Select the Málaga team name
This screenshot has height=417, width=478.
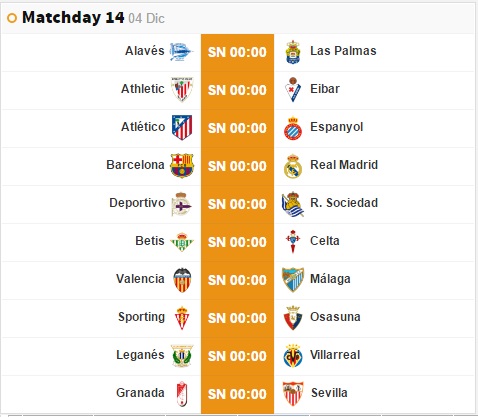pyautogui.click(x=330, y=279)
